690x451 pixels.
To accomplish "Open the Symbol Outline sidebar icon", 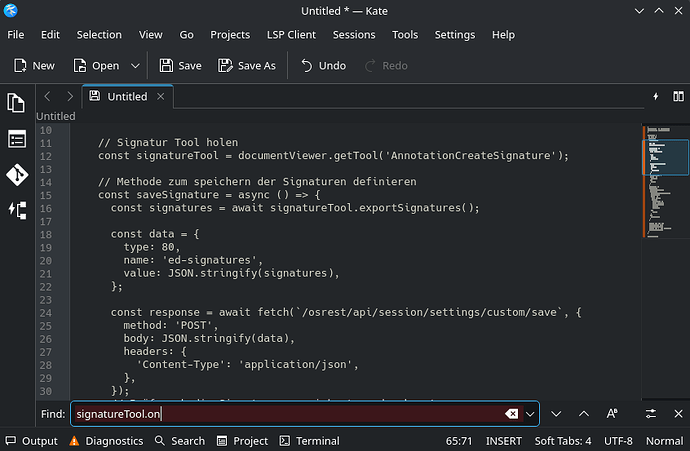I will 17,139.
